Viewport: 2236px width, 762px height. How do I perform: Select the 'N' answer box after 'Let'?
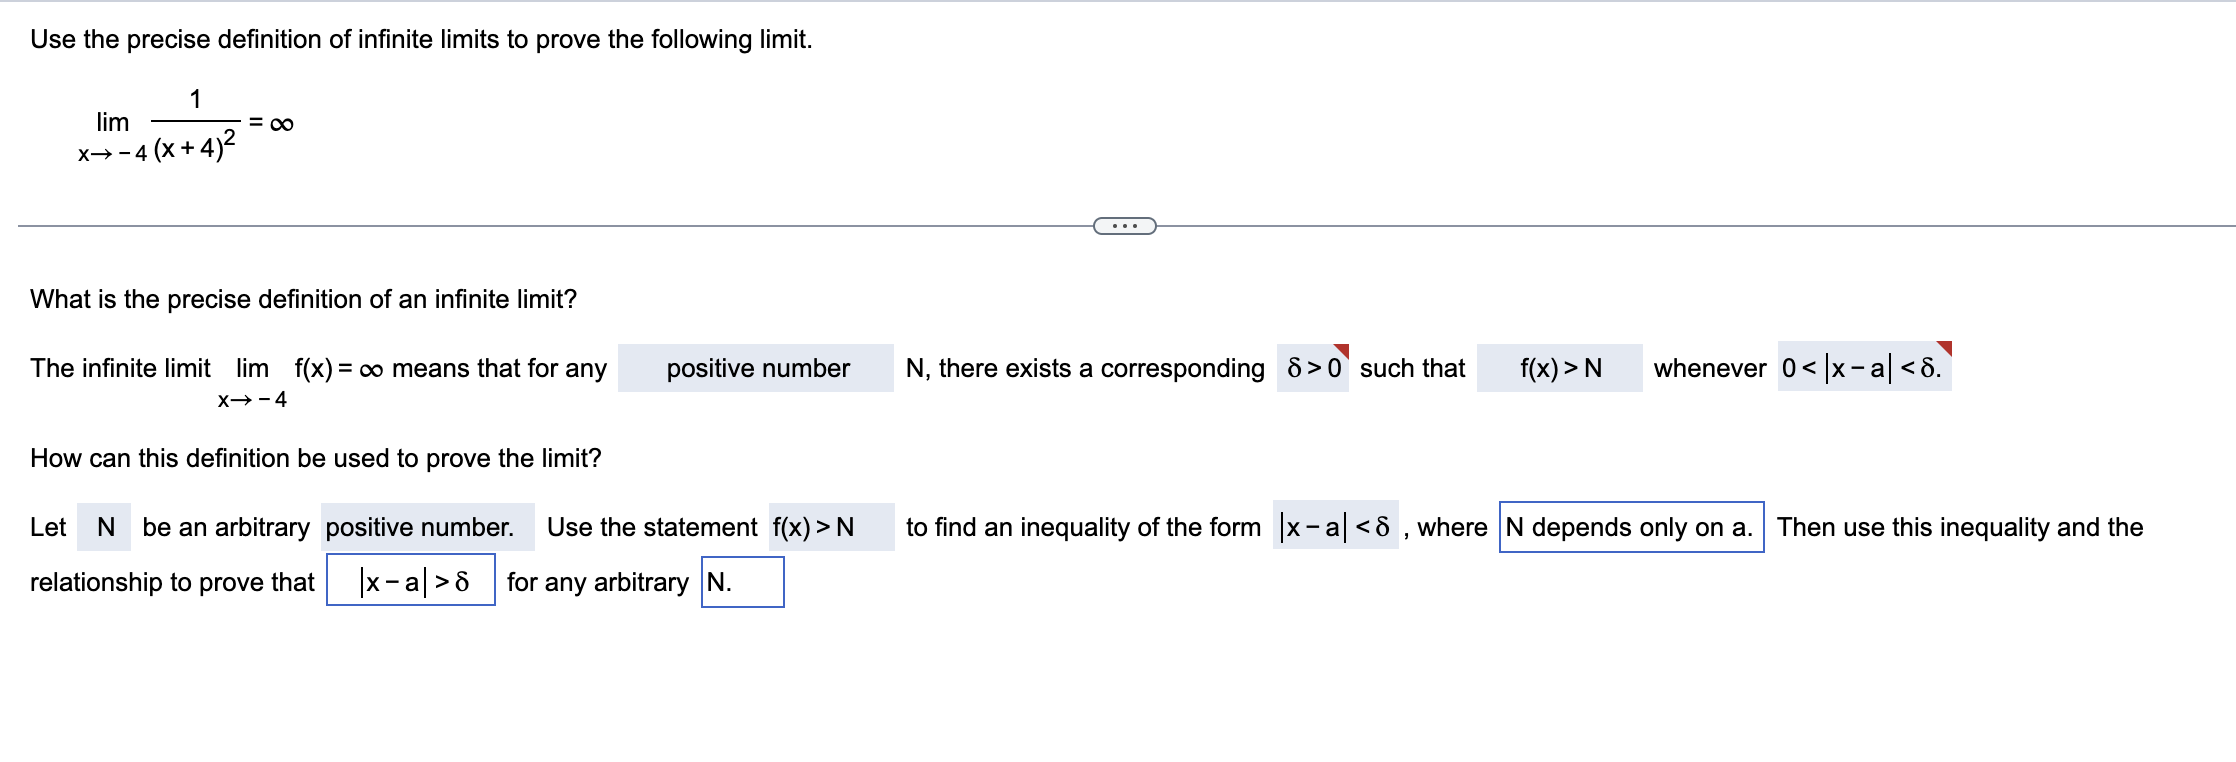click(x=105, y=527)
